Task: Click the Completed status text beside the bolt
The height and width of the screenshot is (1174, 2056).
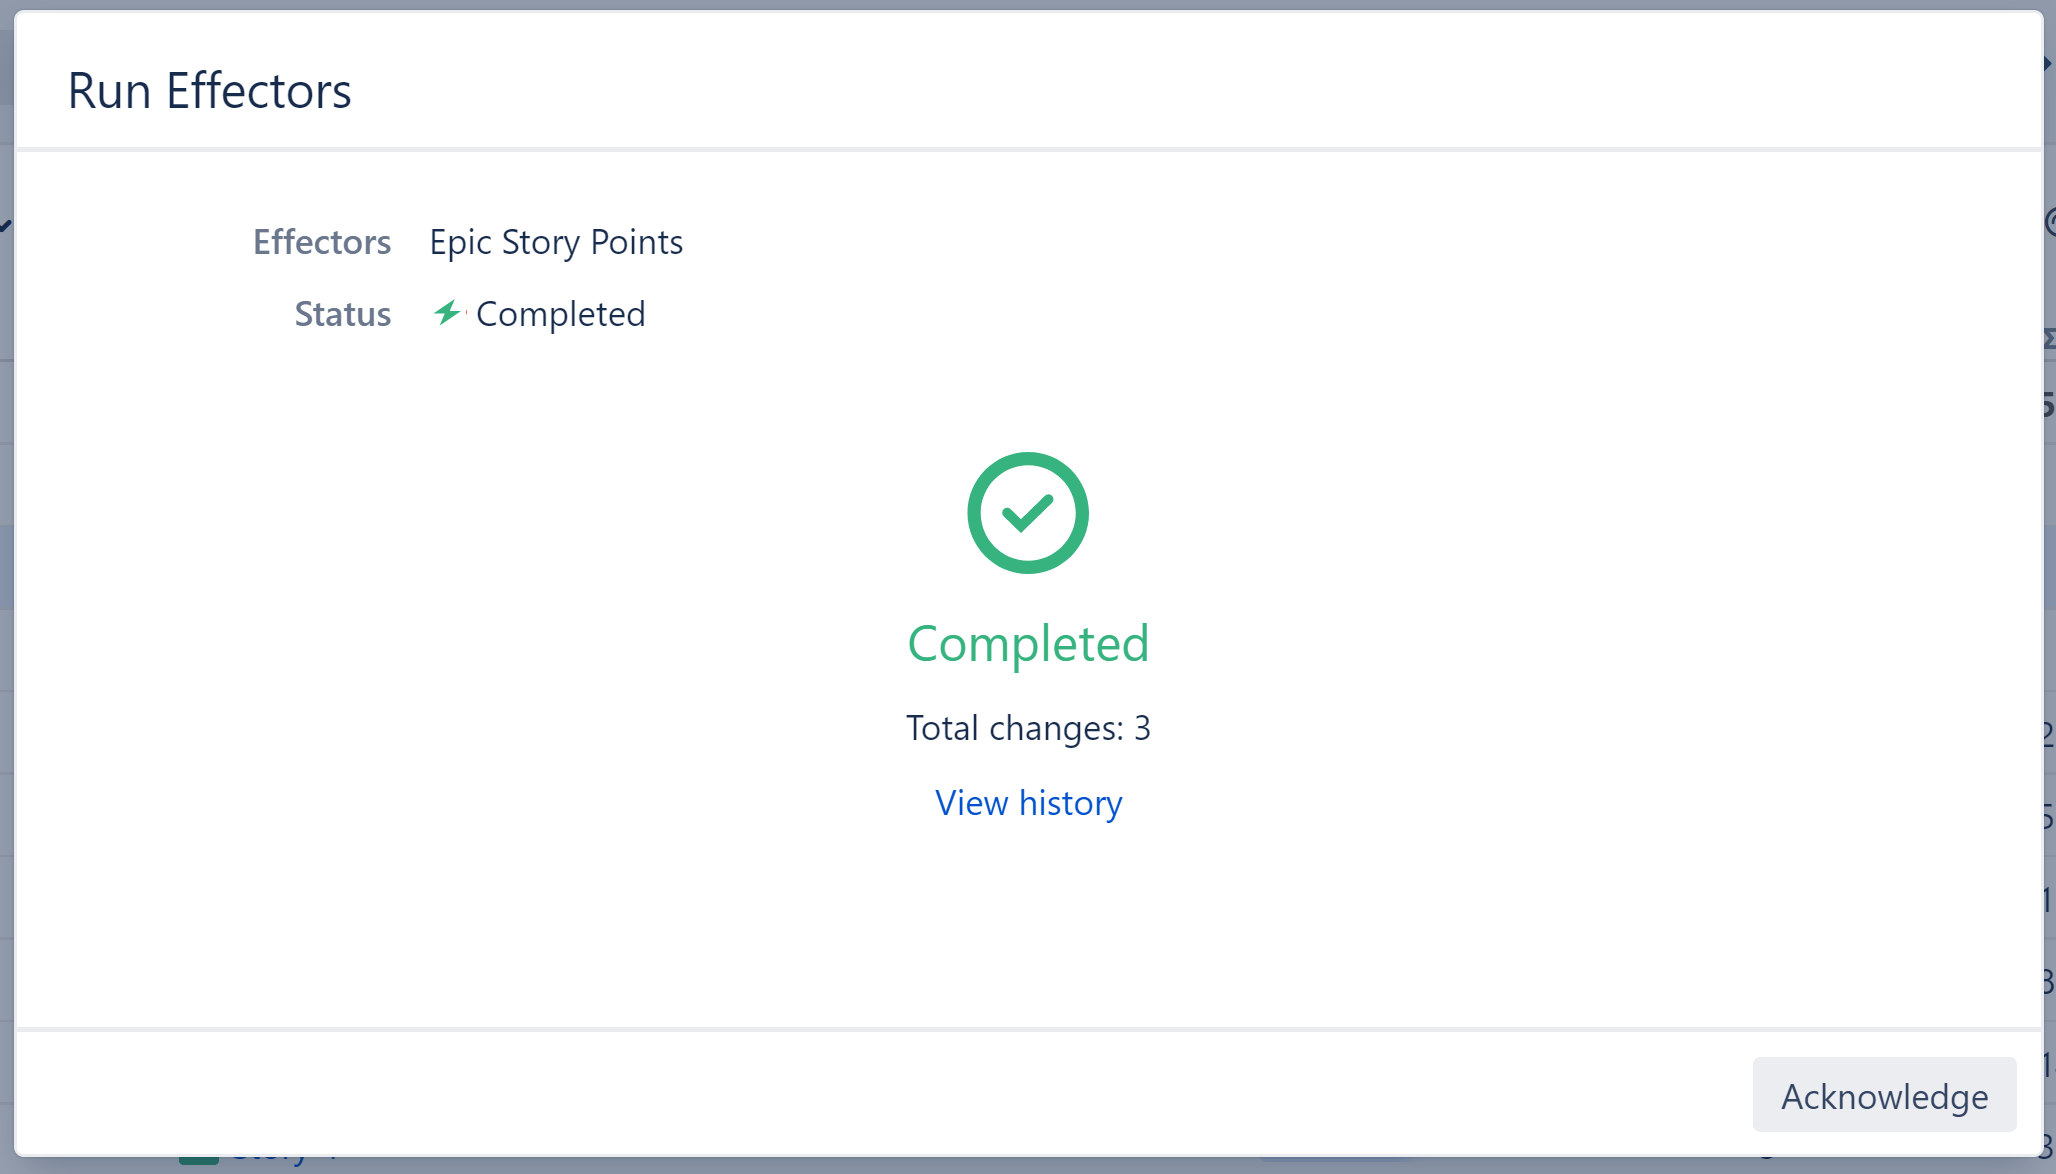Action: (560, 314)
